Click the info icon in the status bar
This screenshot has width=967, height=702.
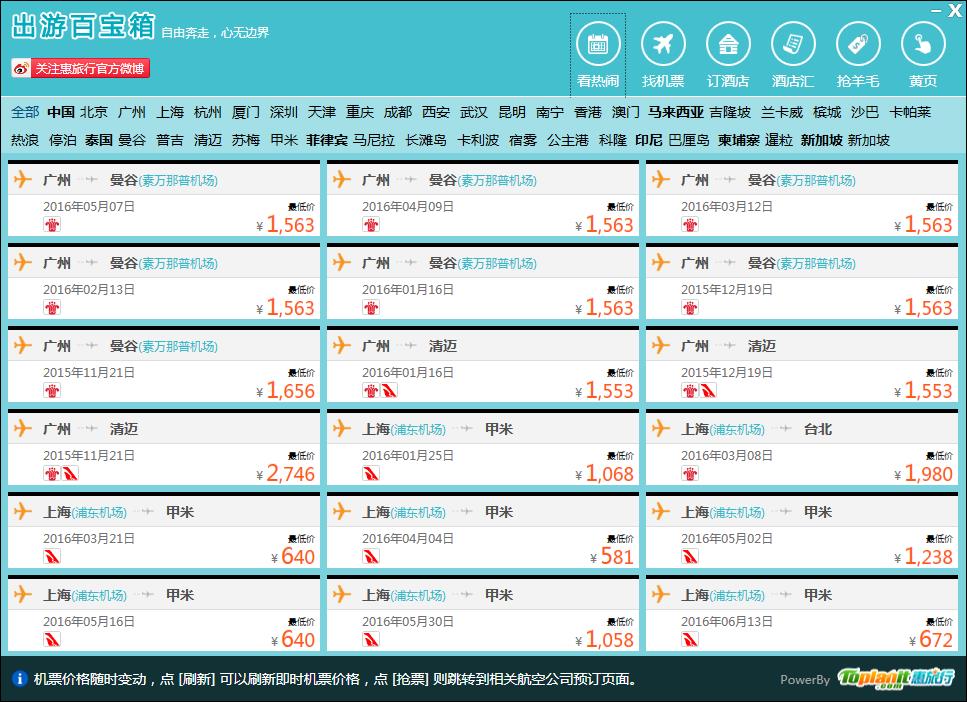[x=20, y=679]
